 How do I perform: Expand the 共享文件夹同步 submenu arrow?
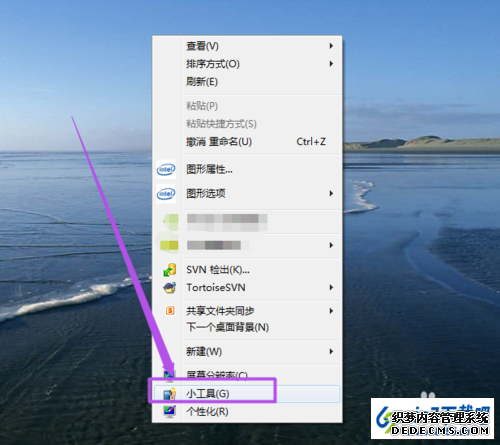tap(331, 311)
